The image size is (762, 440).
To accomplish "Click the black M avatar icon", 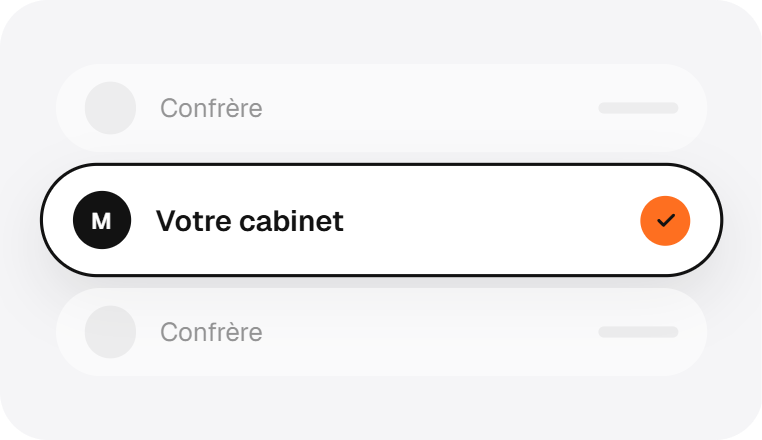I will click(x=102, y=220).
